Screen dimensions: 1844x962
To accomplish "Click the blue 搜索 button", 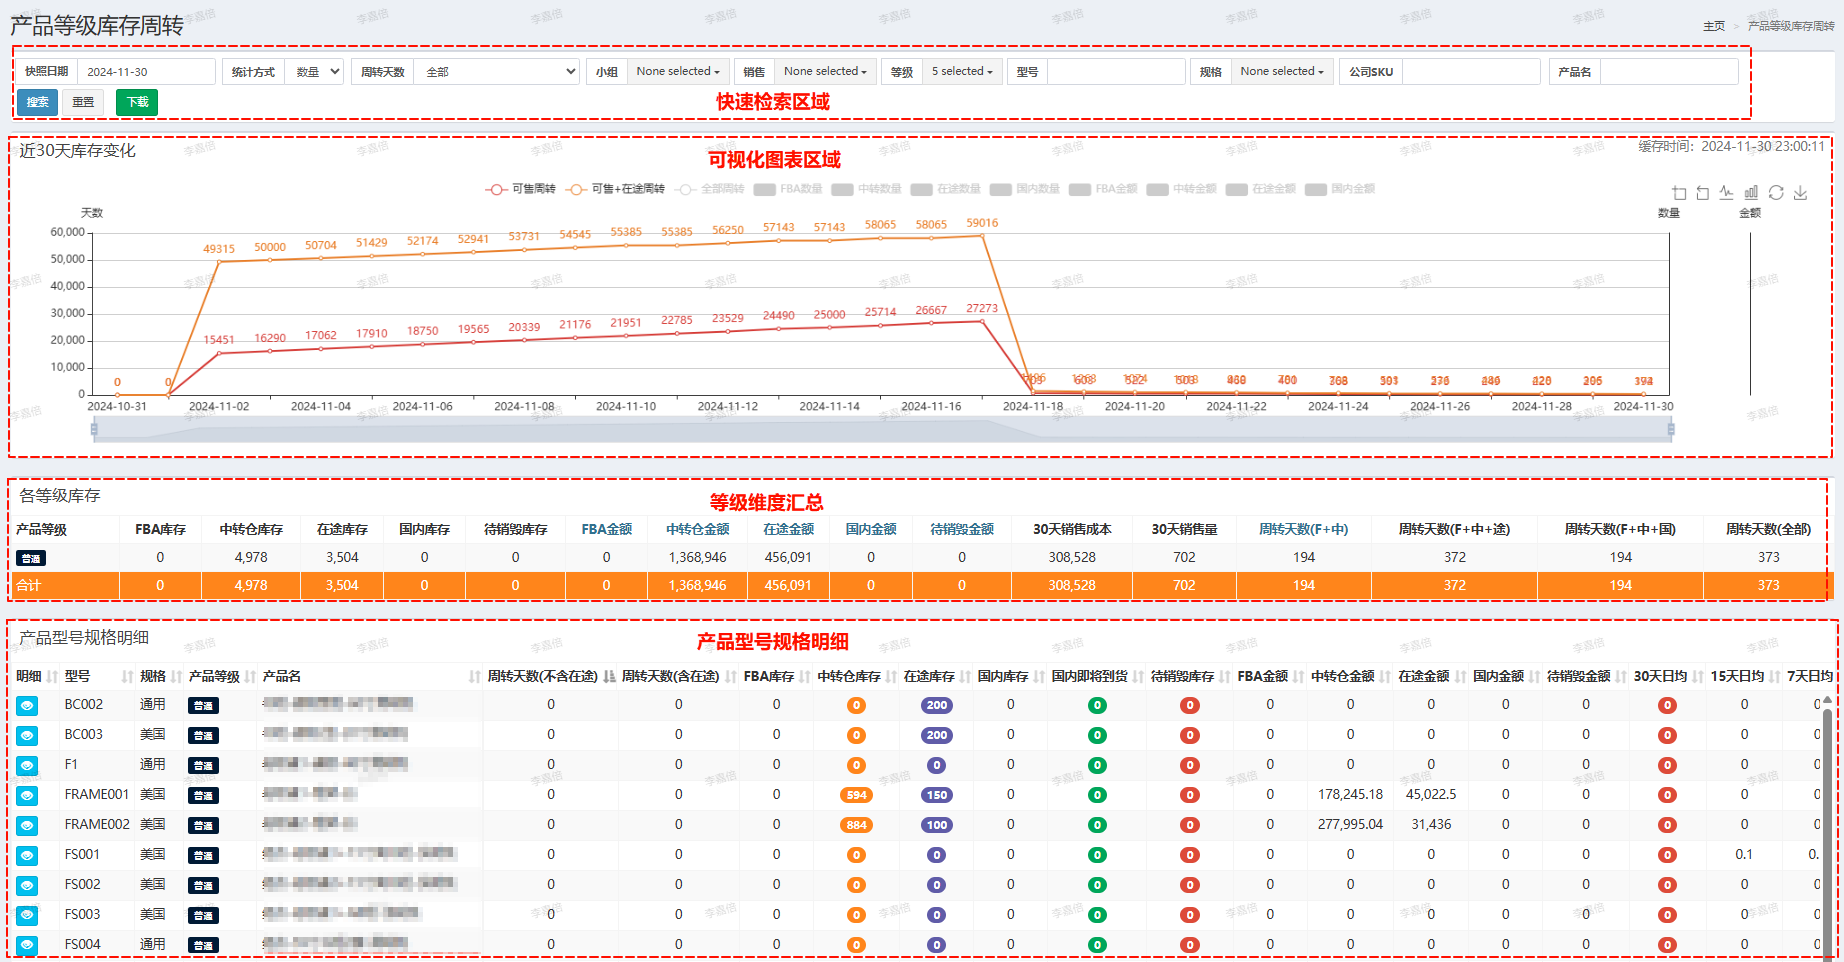I will [37, 102].
